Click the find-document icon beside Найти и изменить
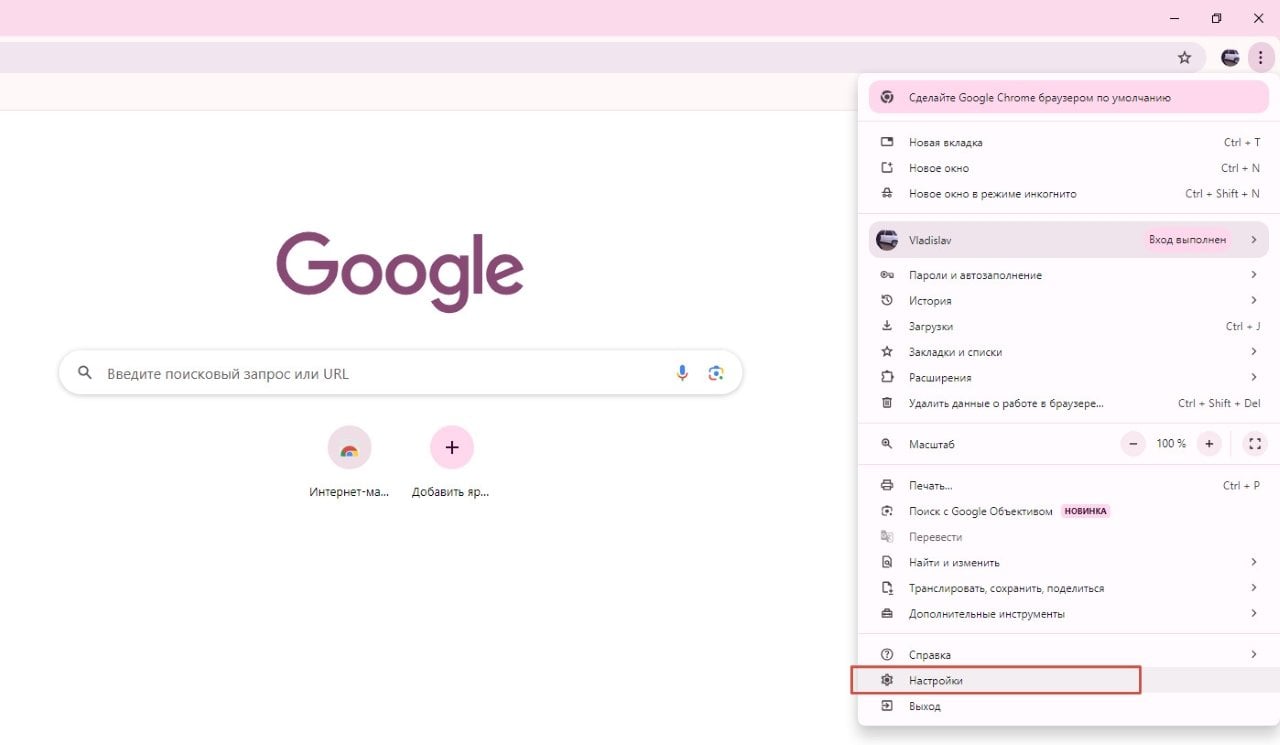Image resolution: width=1280 pixels, height=745 pixels. click(x=886, y=562)
